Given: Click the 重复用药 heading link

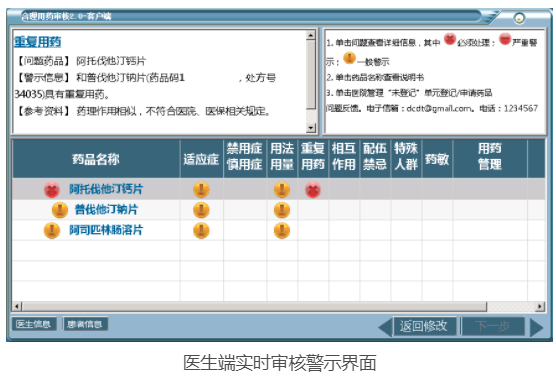Looking at the screenshot, I should click(x=38, y=42).
